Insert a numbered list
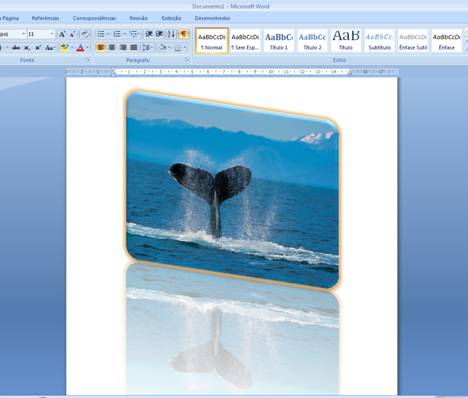Image resolution: width=468 pixels, height=398 pixels. coord(117,34)
